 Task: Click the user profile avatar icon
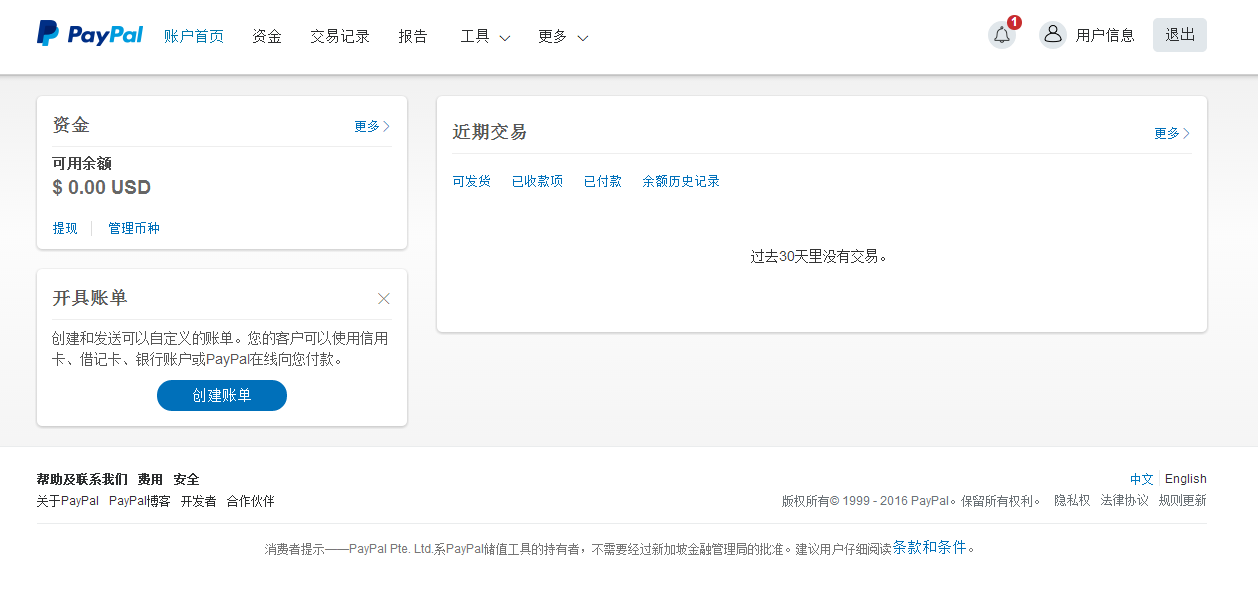pos(1053,35)
